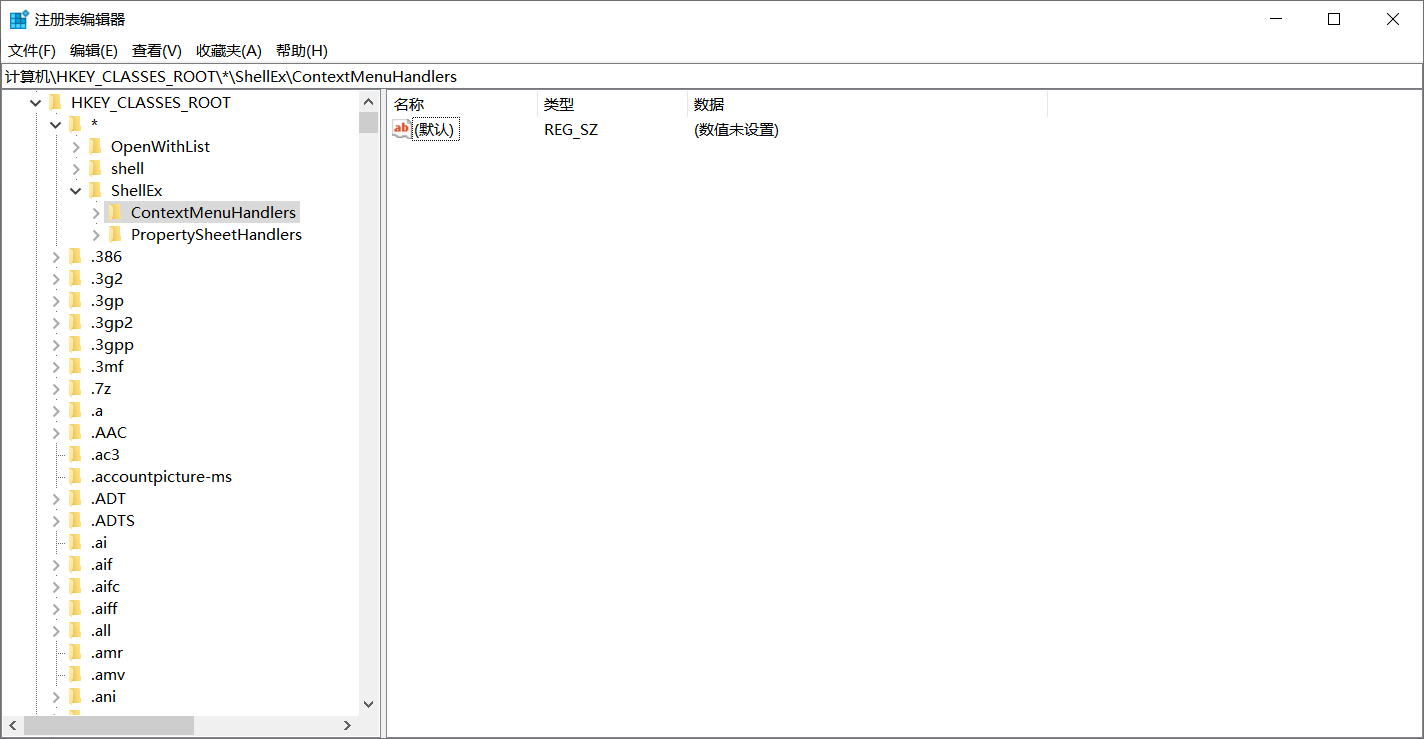Click the string value icon for (默认)
Screen dimensions: 1424x739
(x=402, y=129)
